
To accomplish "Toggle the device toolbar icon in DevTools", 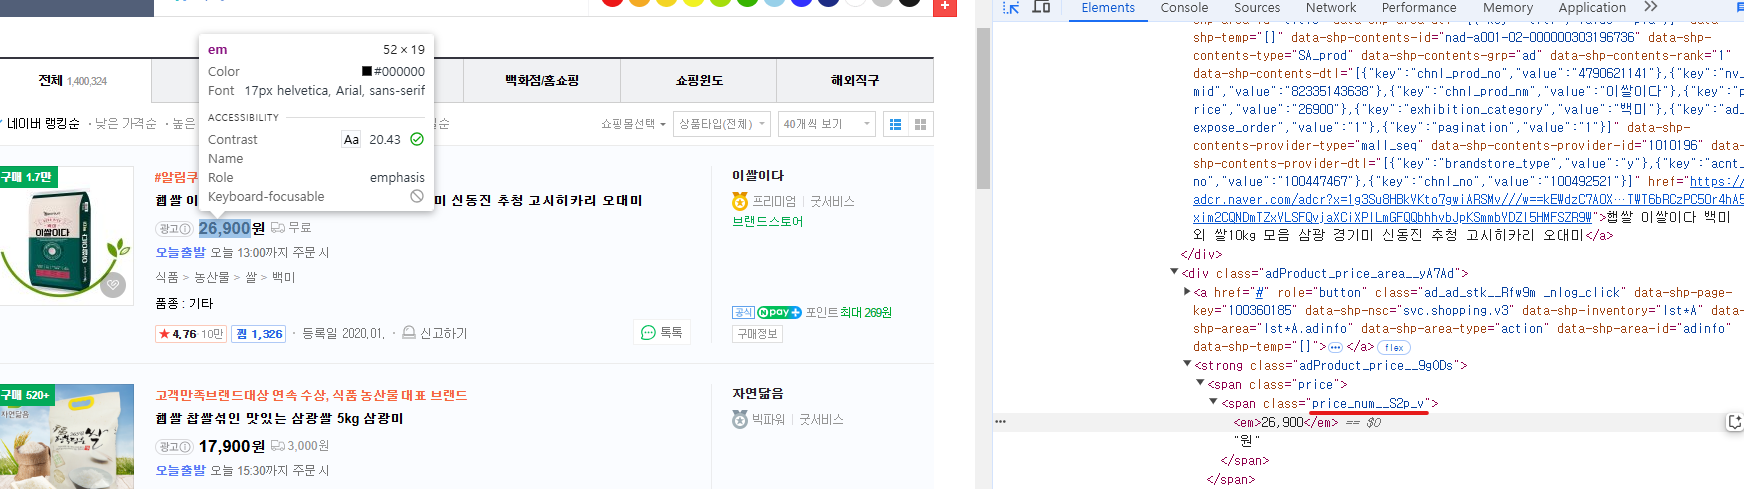I will pos(1041,7).
